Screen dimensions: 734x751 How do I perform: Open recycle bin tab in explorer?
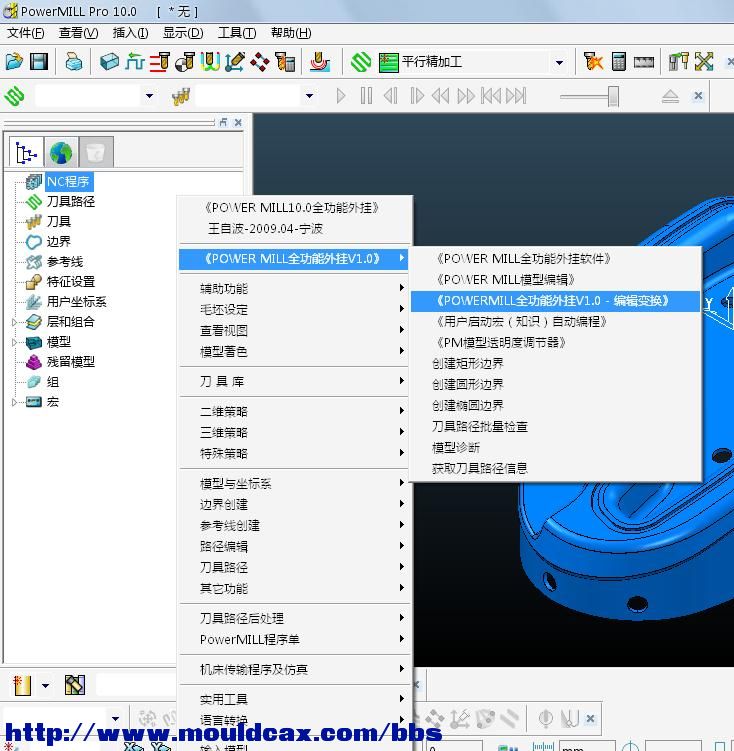(x=96, y=153)
